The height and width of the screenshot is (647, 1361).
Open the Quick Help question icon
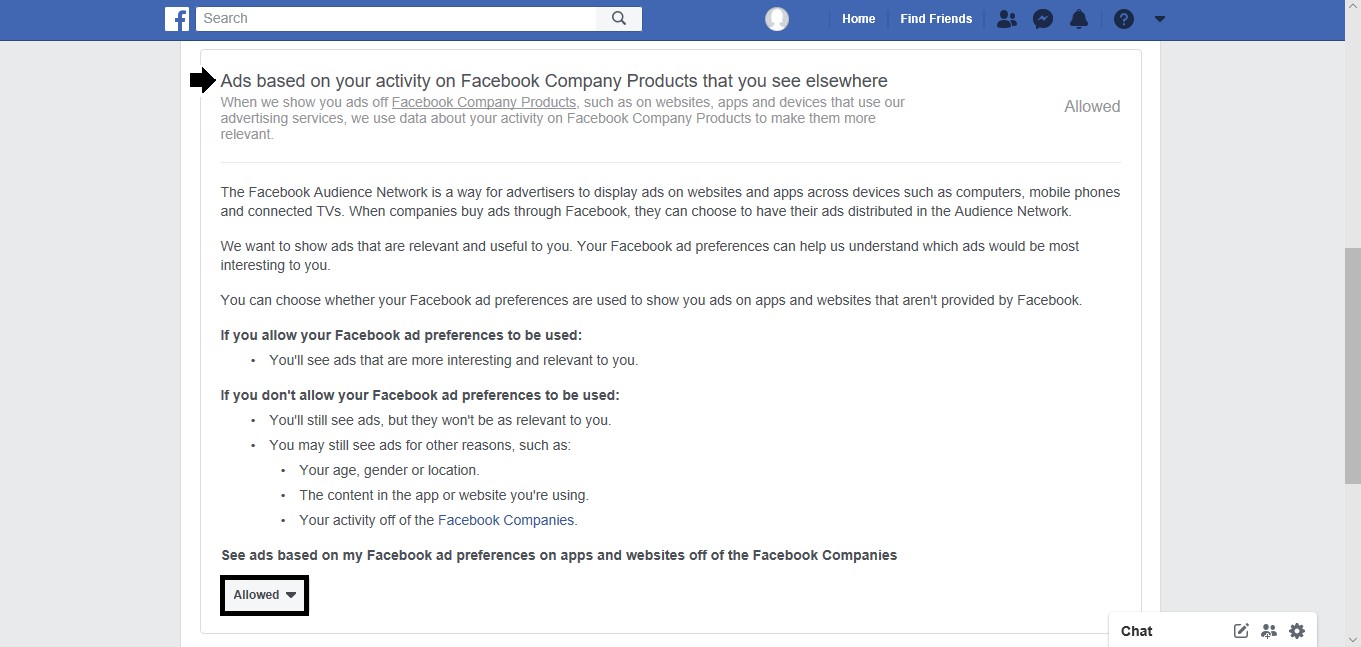point(1124,19)
